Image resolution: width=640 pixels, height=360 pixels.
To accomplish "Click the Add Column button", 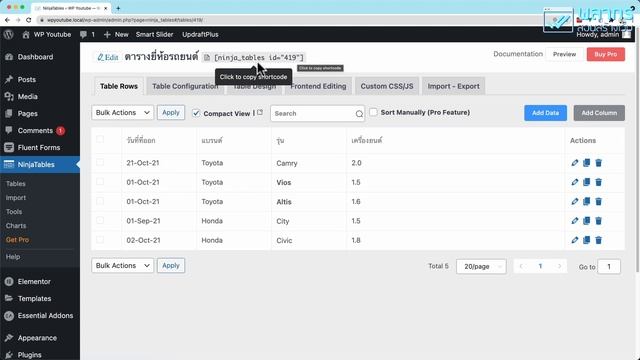I will click(x=599, y=113).
